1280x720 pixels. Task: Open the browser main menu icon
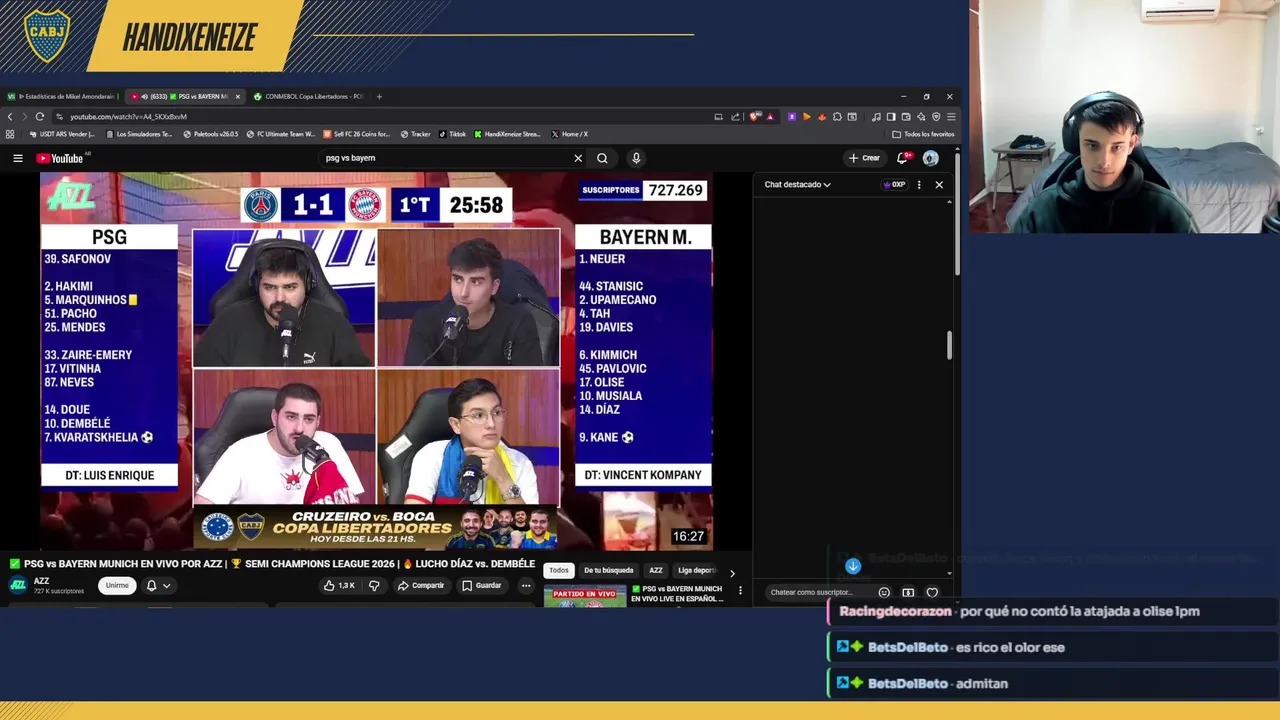951,117
